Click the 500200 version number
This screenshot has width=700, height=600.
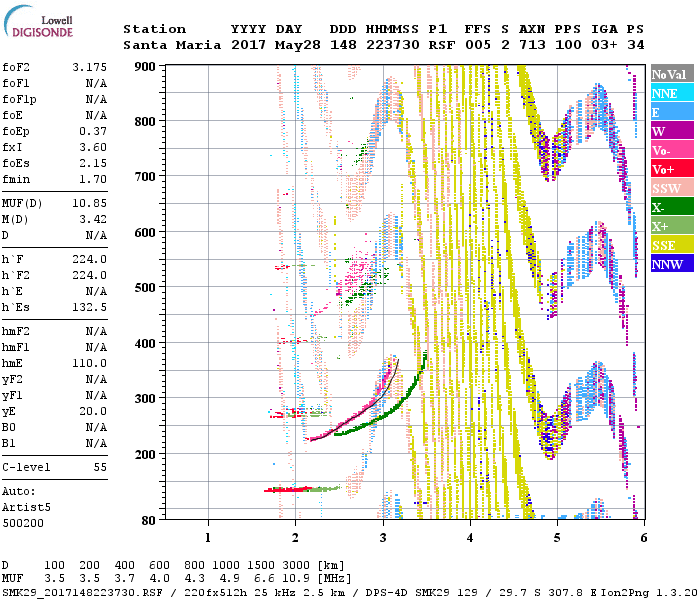click(23, 523)
